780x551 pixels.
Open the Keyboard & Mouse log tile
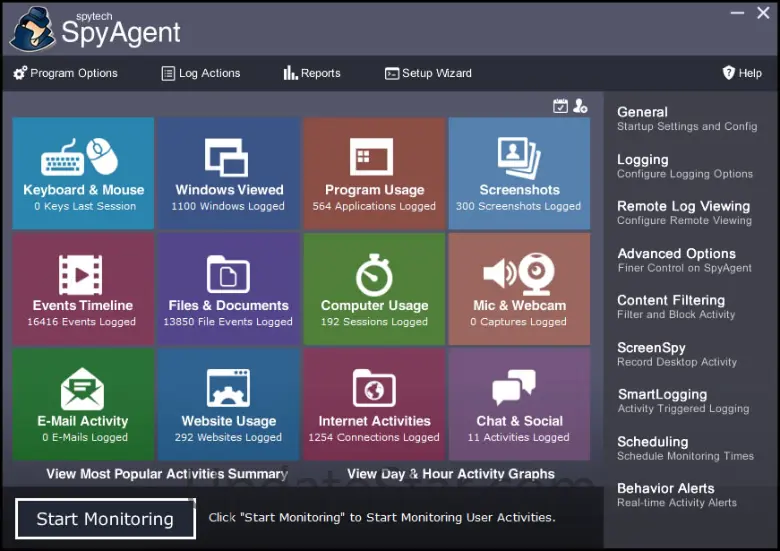pyautogui.click(x=83, y=174)
